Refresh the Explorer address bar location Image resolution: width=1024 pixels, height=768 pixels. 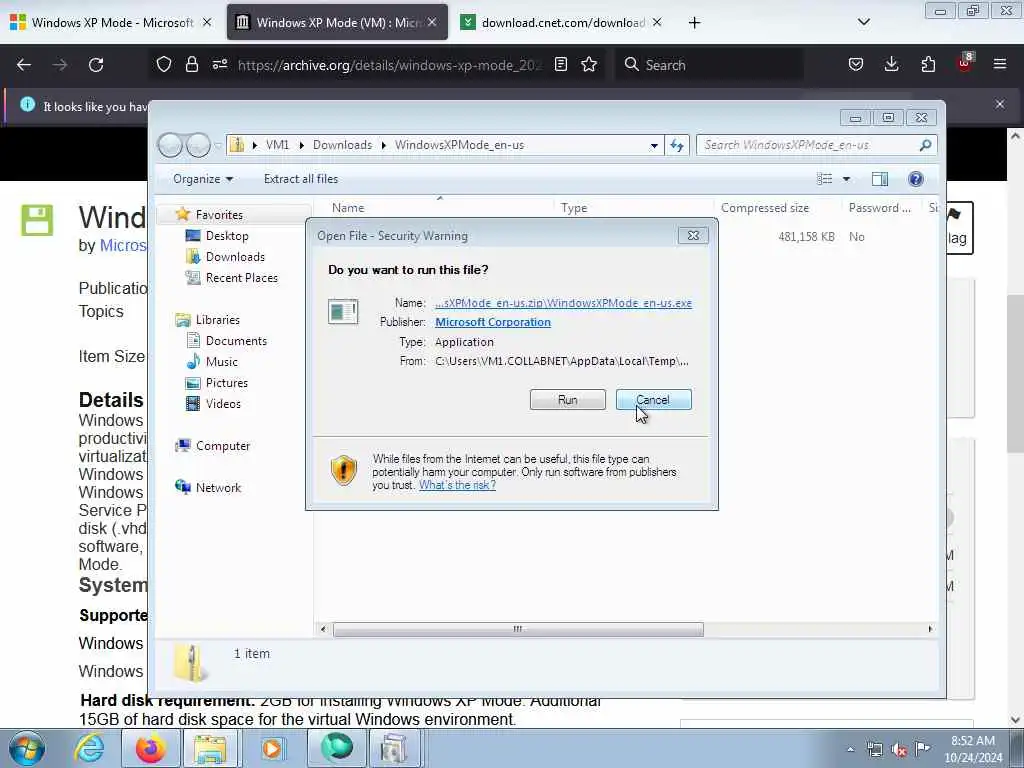677,145
